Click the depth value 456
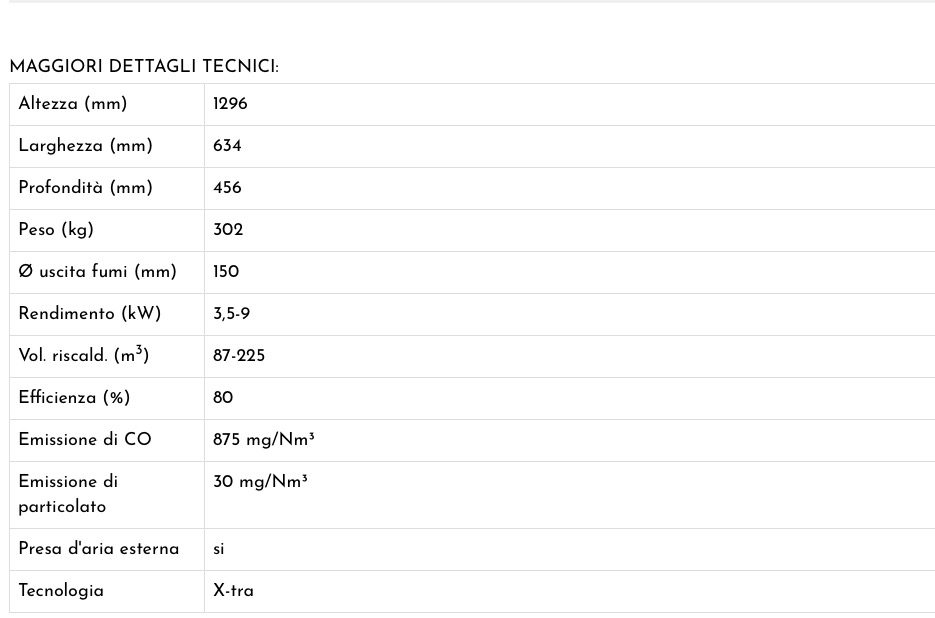 pyautogui.click(x=227, y=187)
